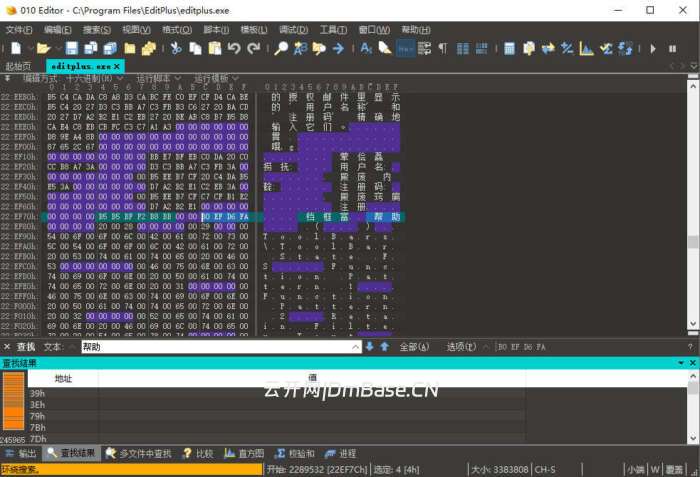Switch to the 起始页 tab
Image resolution: width=700 pixels, height=477 pixels.
(18, 67)
